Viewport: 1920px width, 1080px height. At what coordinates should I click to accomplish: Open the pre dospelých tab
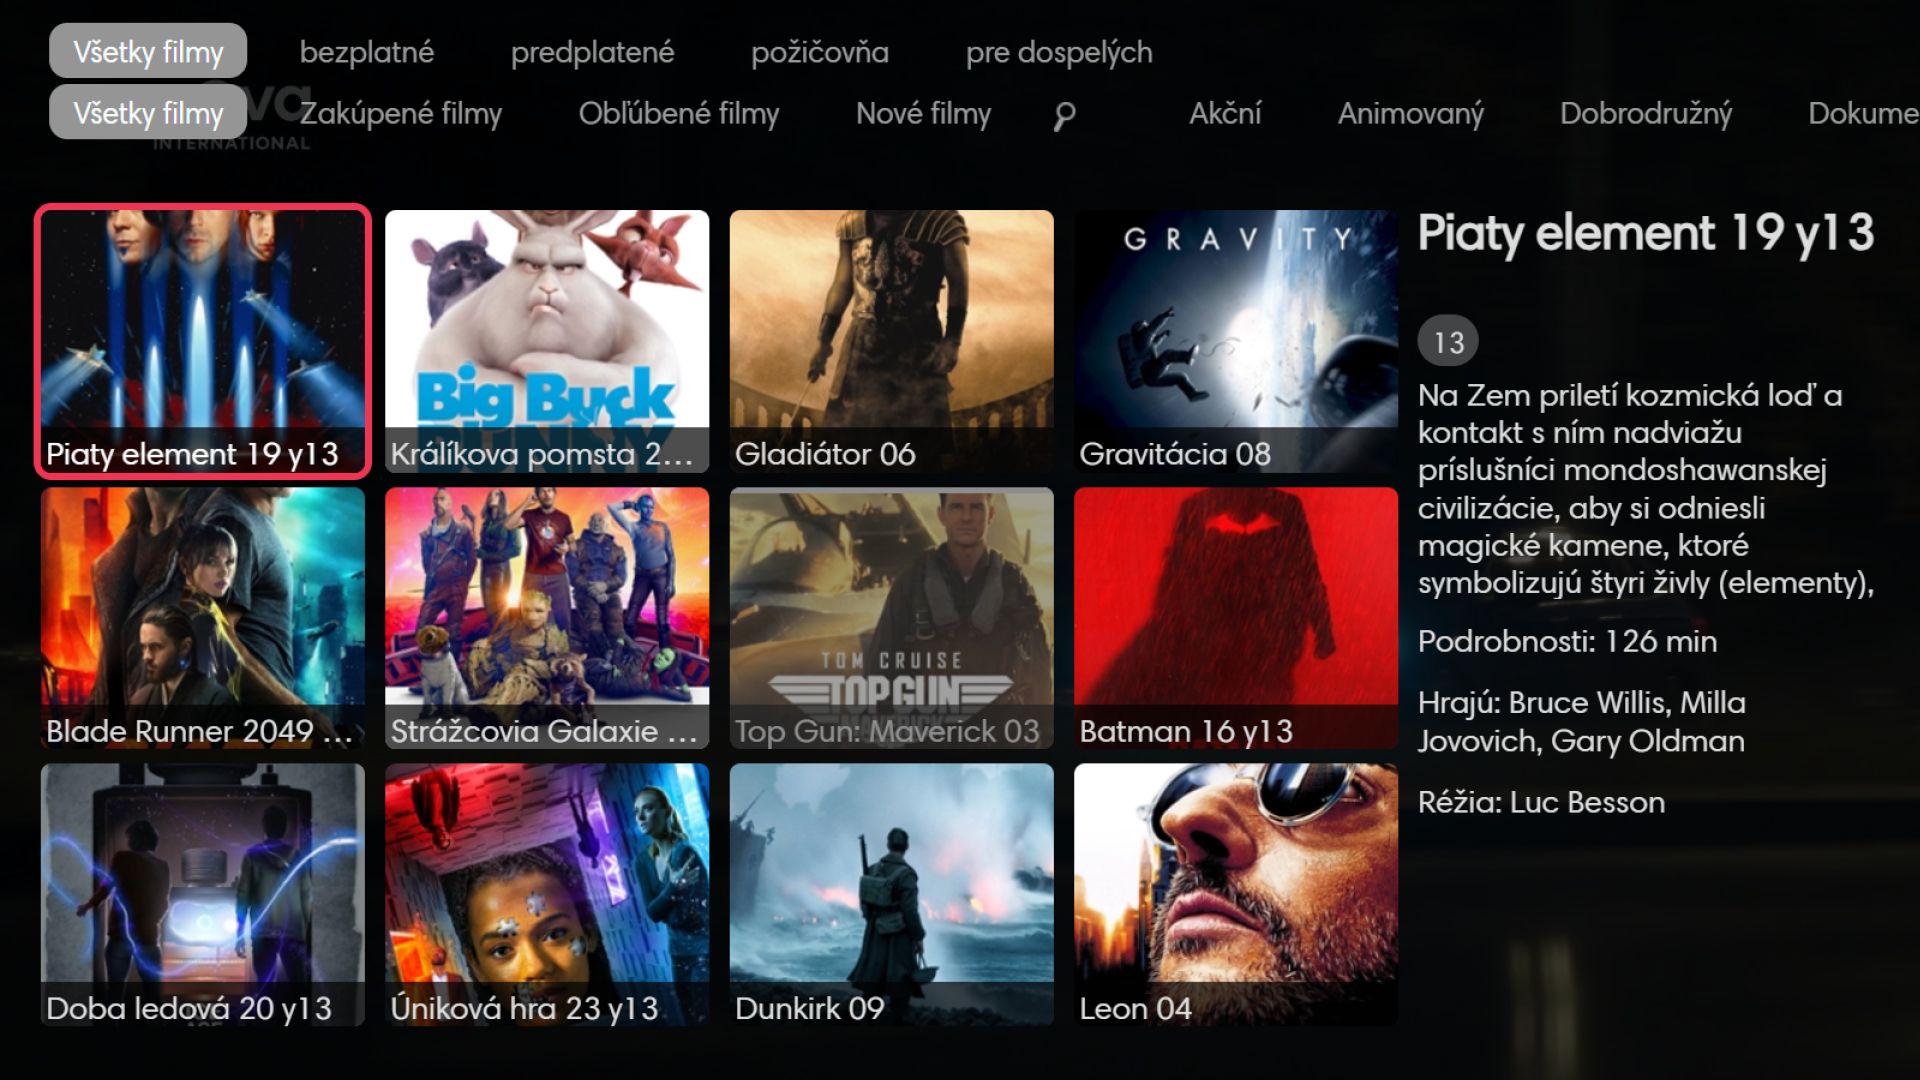click(x=1059, y=52)
